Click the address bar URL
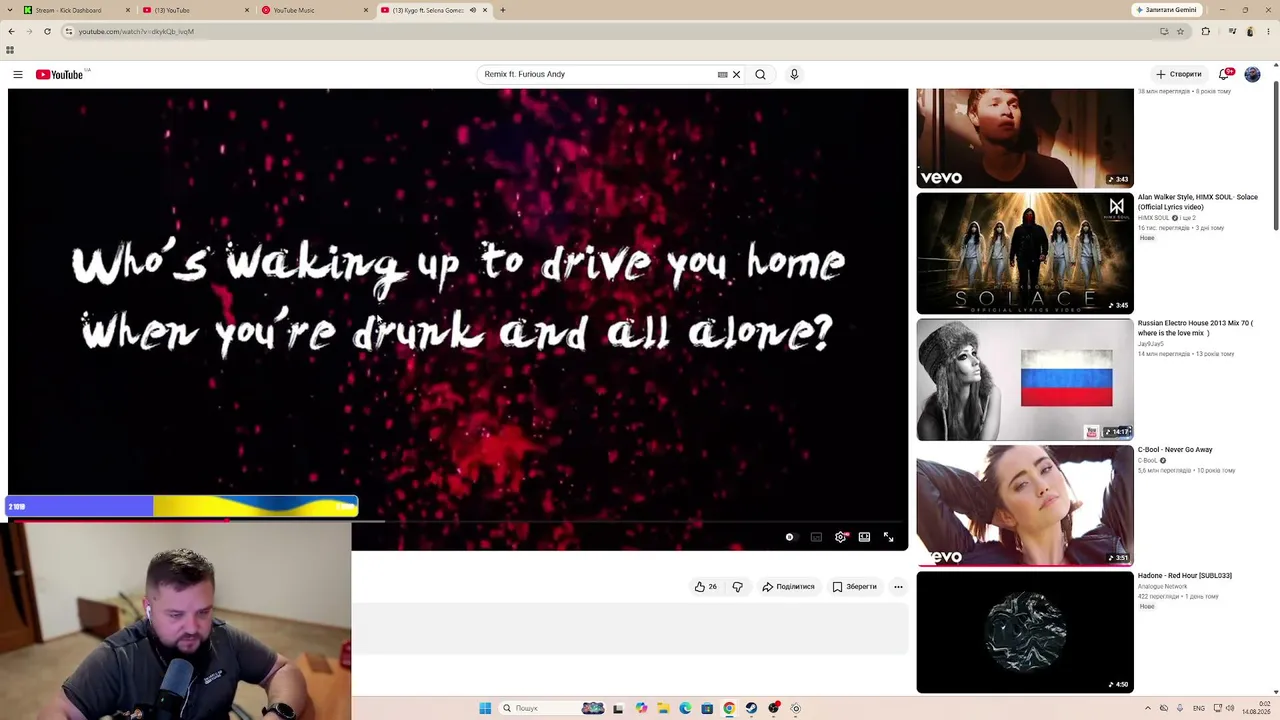This screenshot has height=720, width=1280. [x=137, y=31]
